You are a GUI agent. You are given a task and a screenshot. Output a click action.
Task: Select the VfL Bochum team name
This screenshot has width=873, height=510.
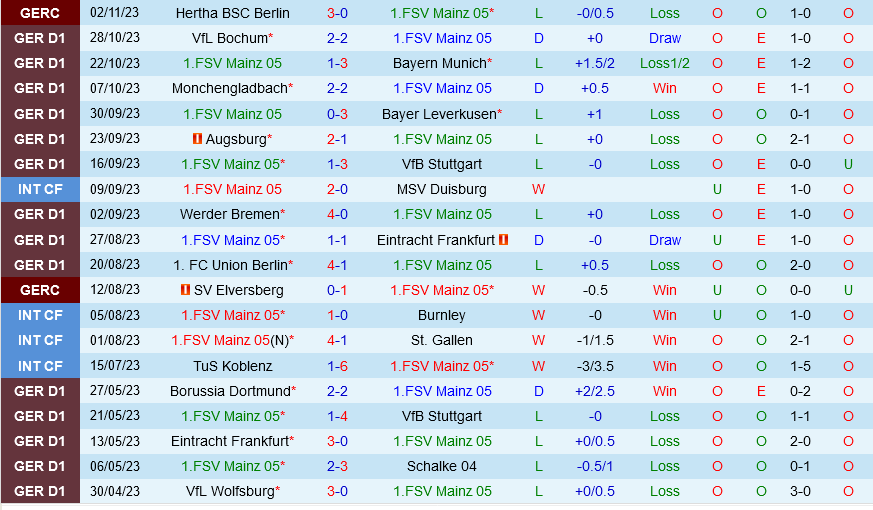[x=229, y=38]
